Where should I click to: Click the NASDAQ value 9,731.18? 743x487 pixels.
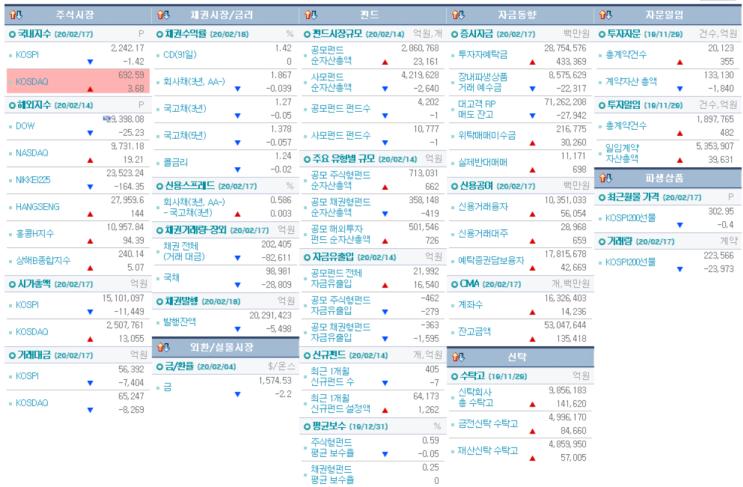pos(127,146)
